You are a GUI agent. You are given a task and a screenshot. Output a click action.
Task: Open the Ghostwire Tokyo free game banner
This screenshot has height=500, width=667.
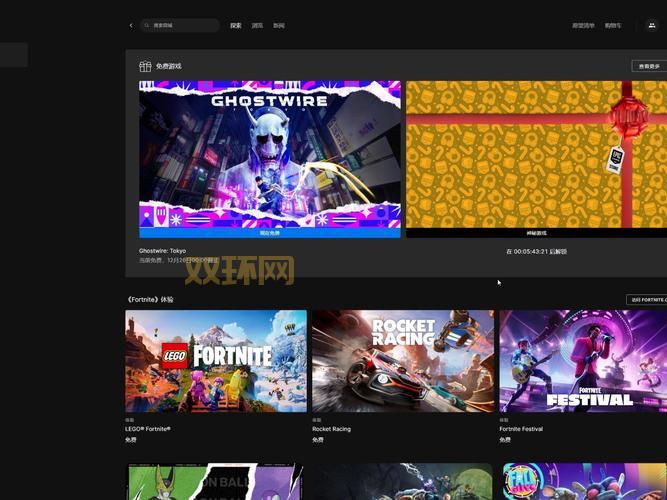[x=270, y=155]
